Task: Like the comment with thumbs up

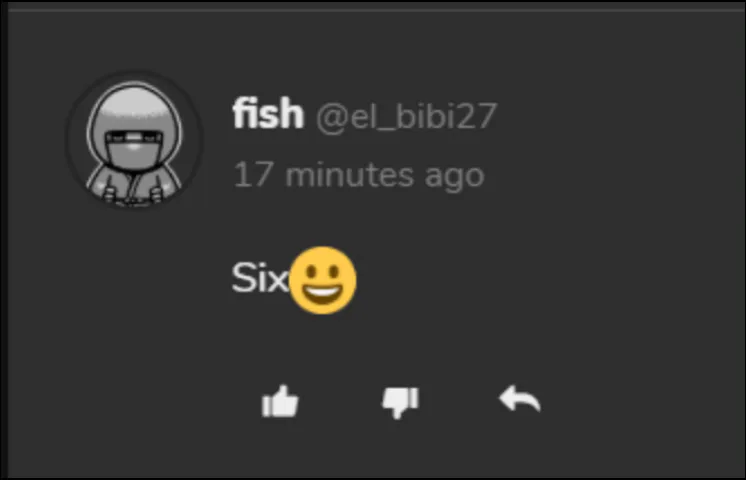Action: point(280,402)
